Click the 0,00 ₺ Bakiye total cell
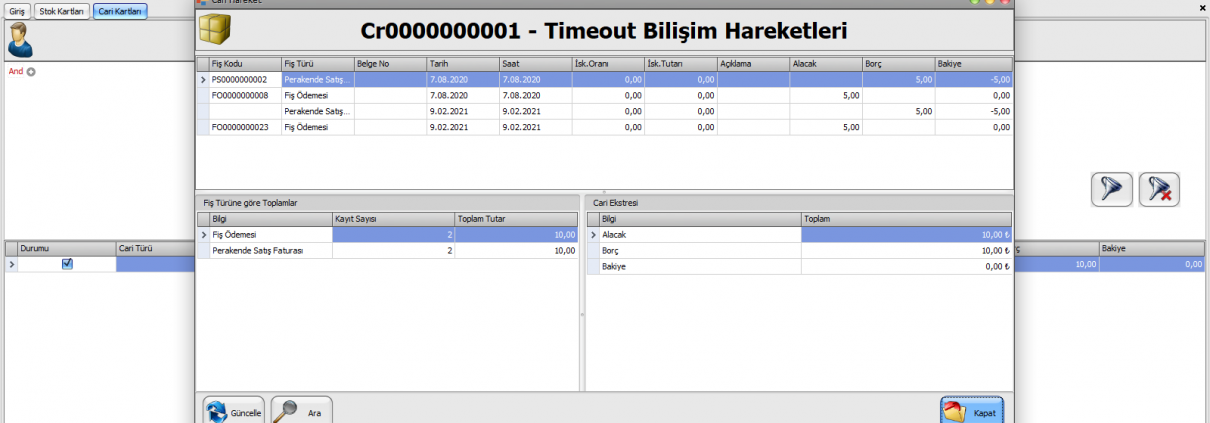 pyautogui.click(x=906, y=267)
